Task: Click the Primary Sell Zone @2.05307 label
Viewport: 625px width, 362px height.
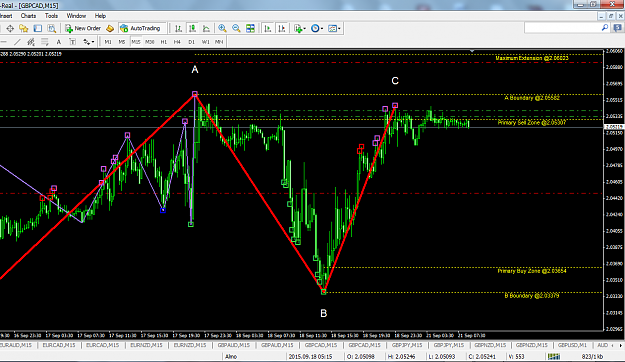Action: coord(532,122)
